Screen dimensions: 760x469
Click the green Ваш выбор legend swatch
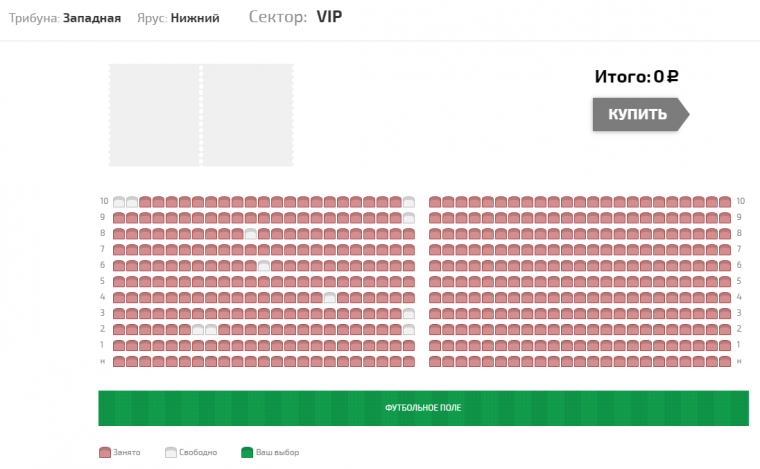[247, 452]
